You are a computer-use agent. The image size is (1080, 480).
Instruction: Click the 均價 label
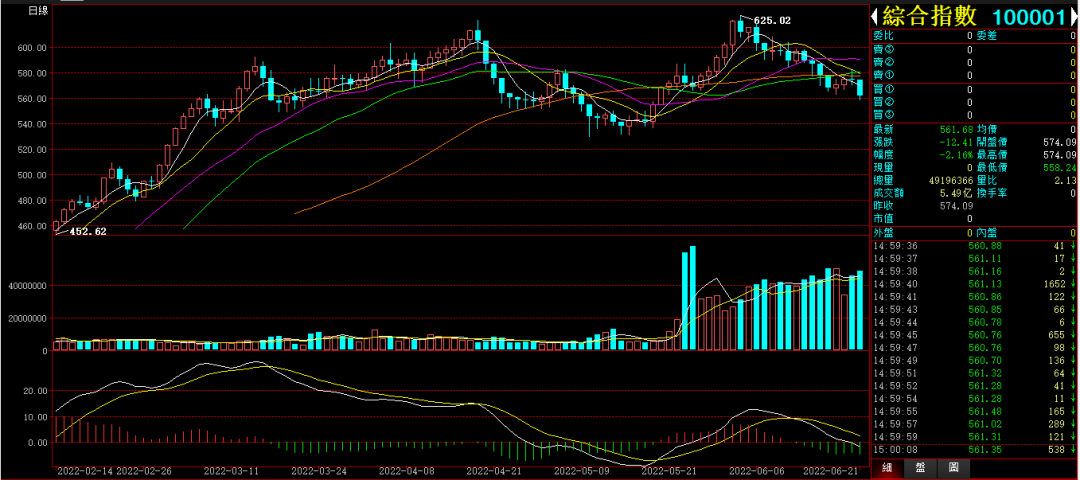(x=986, y=129)
